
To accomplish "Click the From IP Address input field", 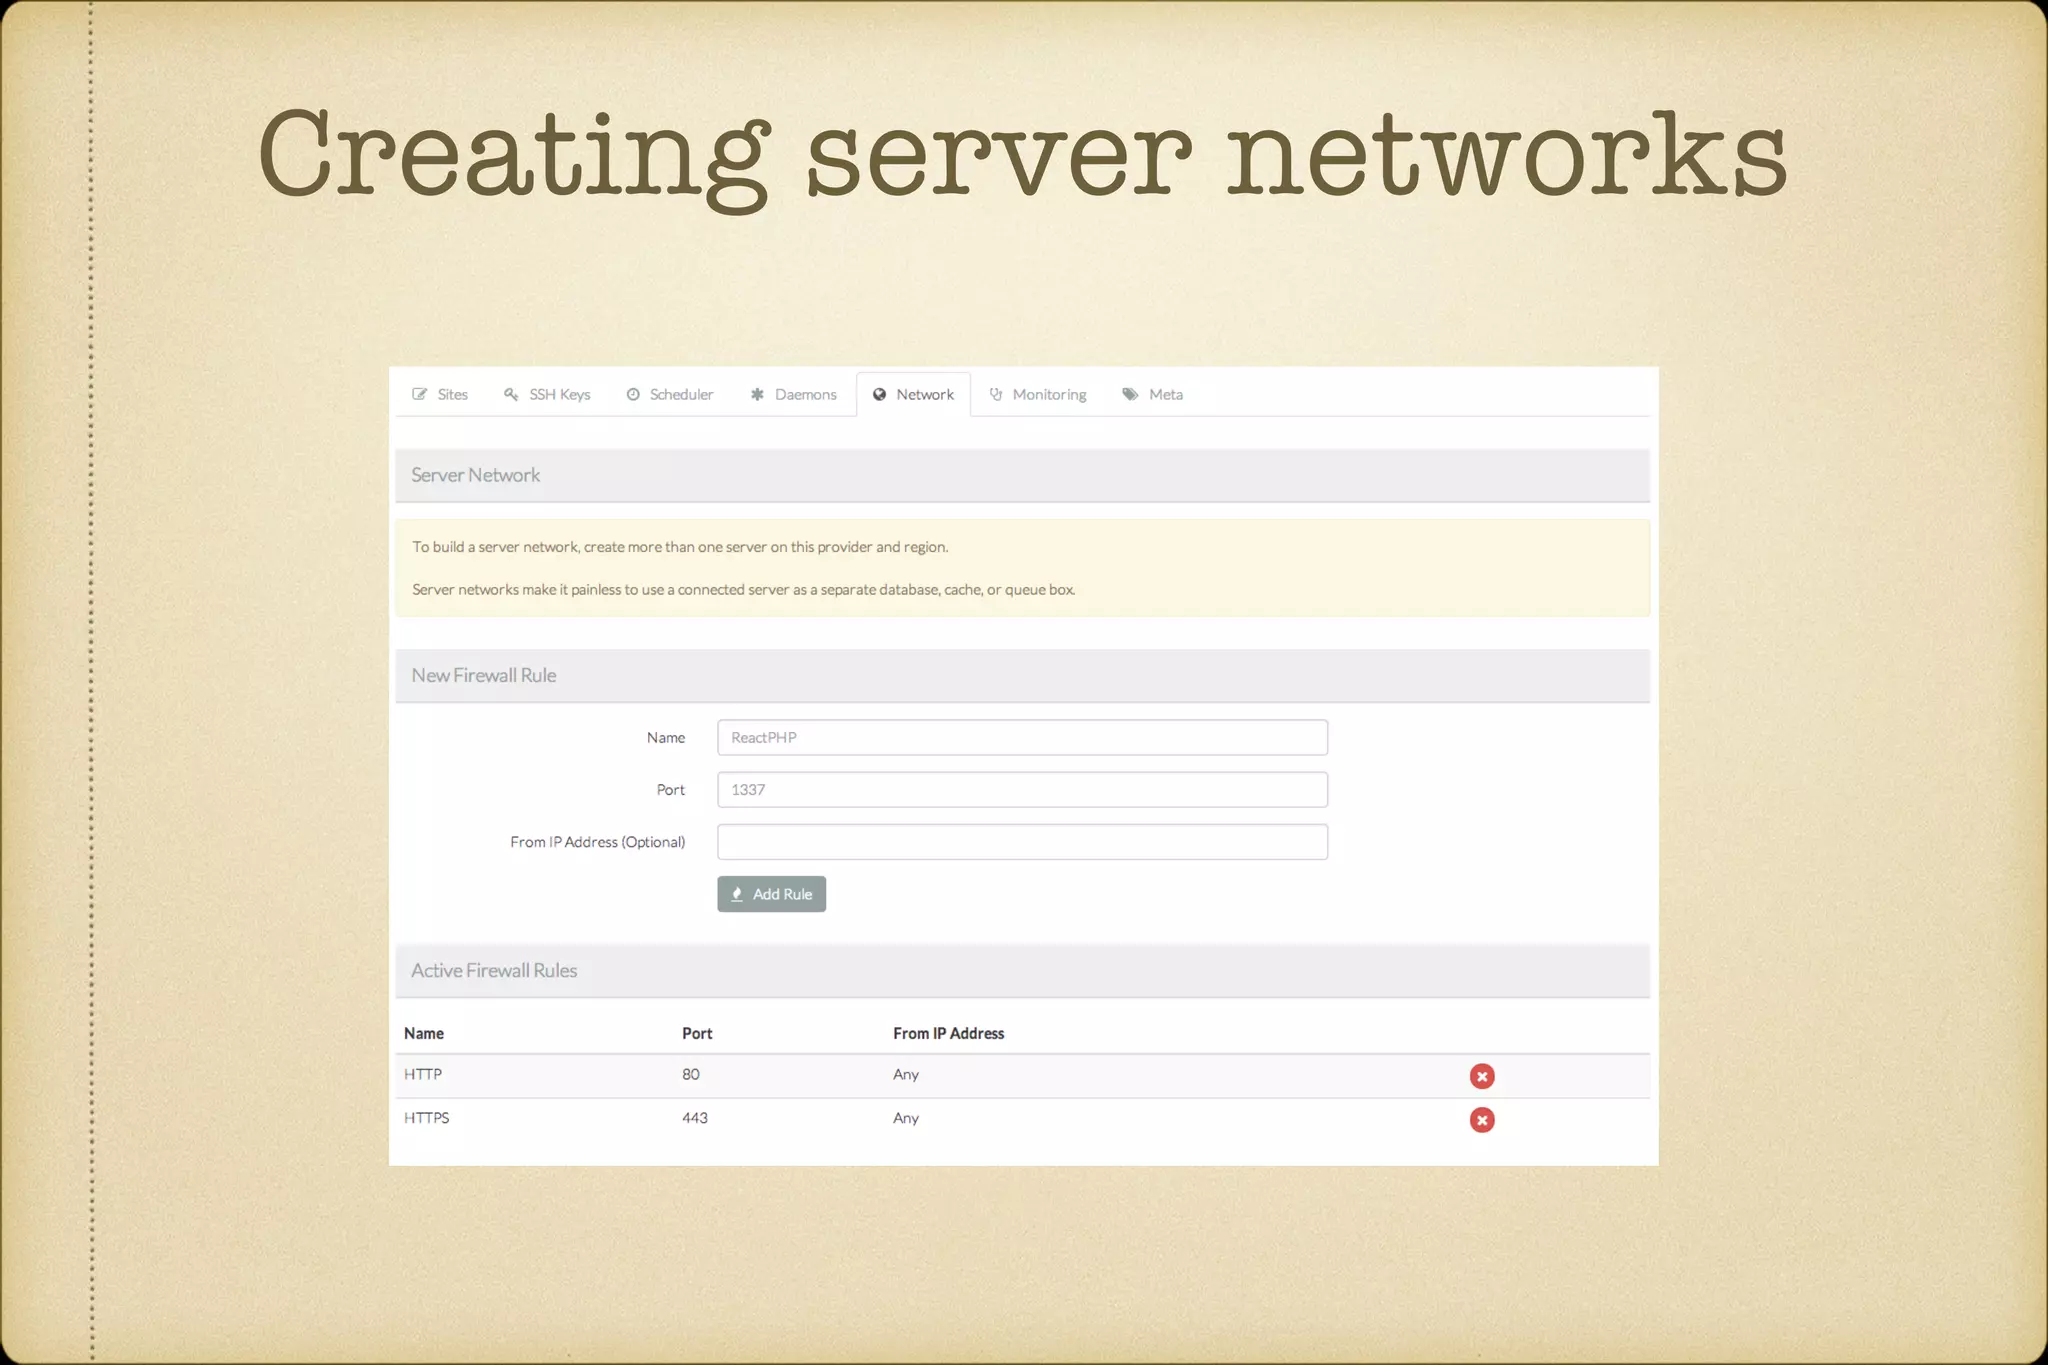I will pos(1022,841).
